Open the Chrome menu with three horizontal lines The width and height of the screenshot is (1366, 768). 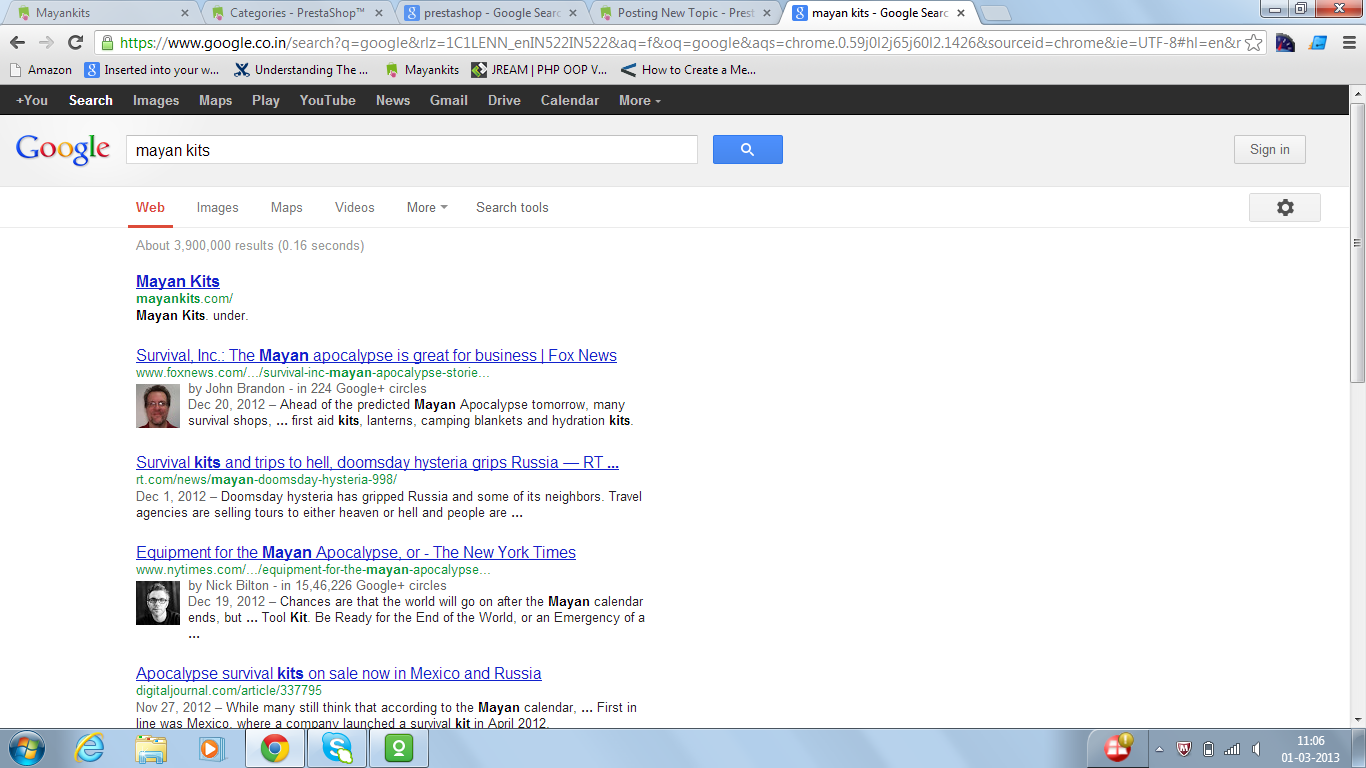pos(1349,43)
